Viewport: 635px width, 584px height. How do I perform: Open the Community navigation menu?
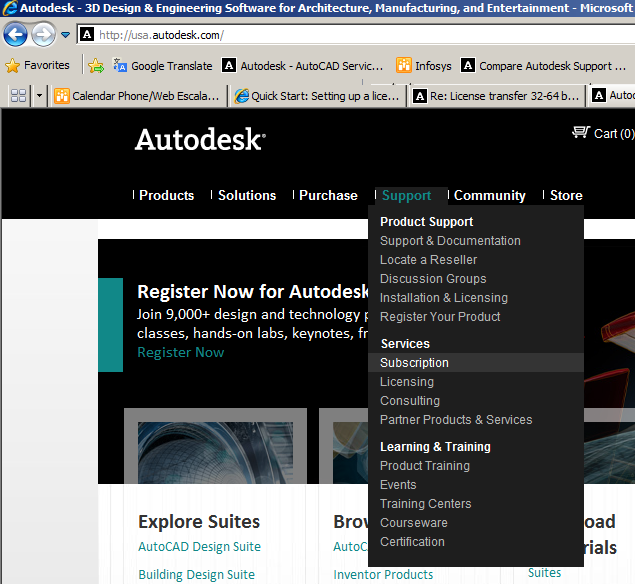pyautogui.click(x=490, y=196)
